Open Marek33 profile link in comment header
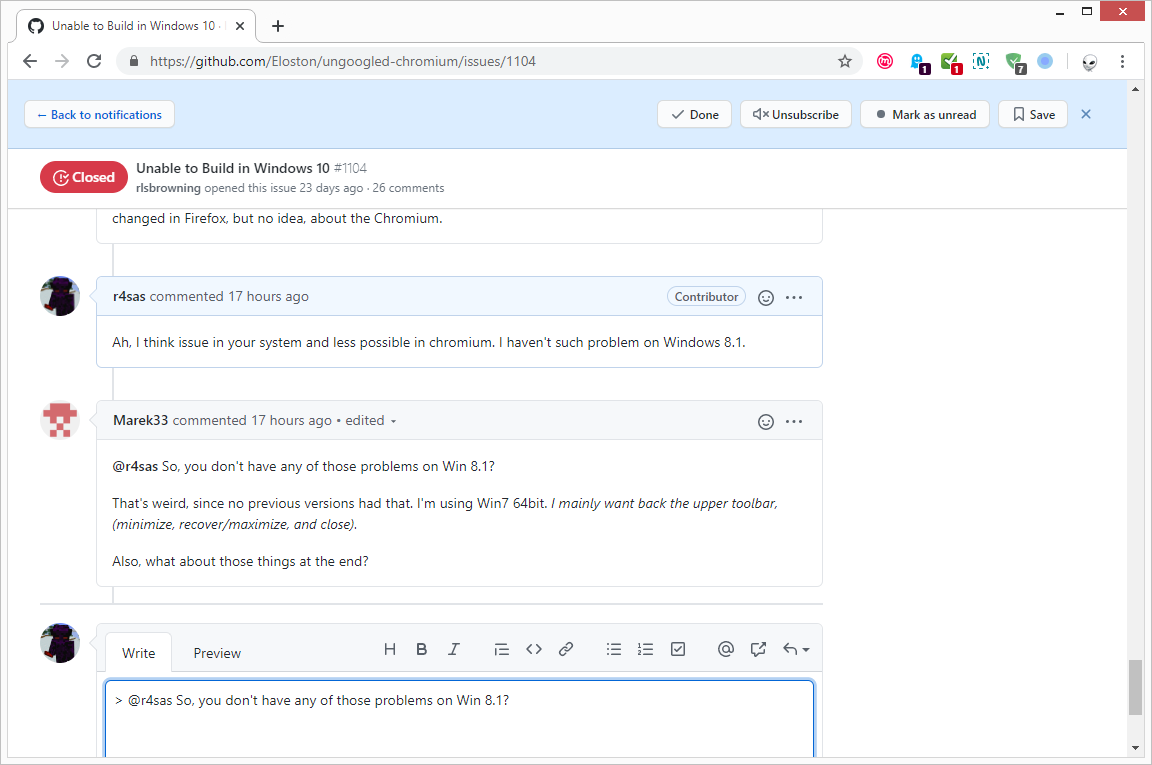The image size is (1152, 765). click(140, 420)
